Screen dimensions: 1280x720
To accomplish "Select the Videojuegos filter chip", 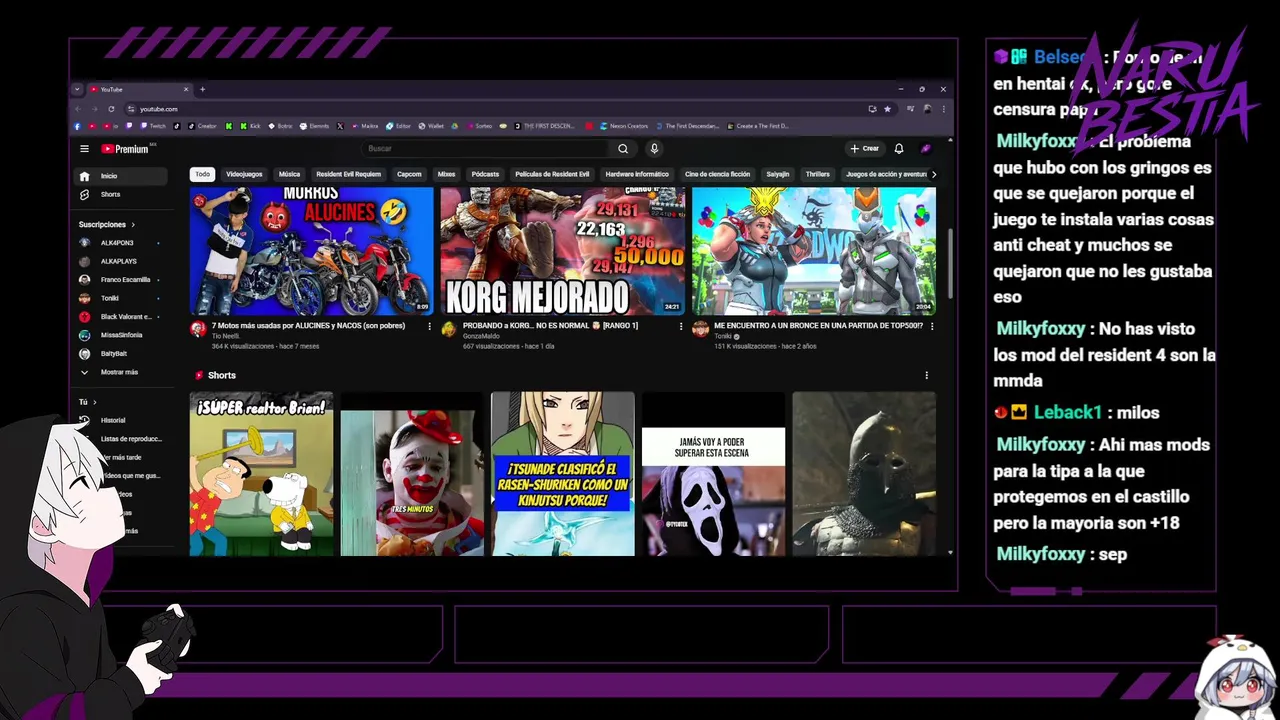I will pos(244,174).
